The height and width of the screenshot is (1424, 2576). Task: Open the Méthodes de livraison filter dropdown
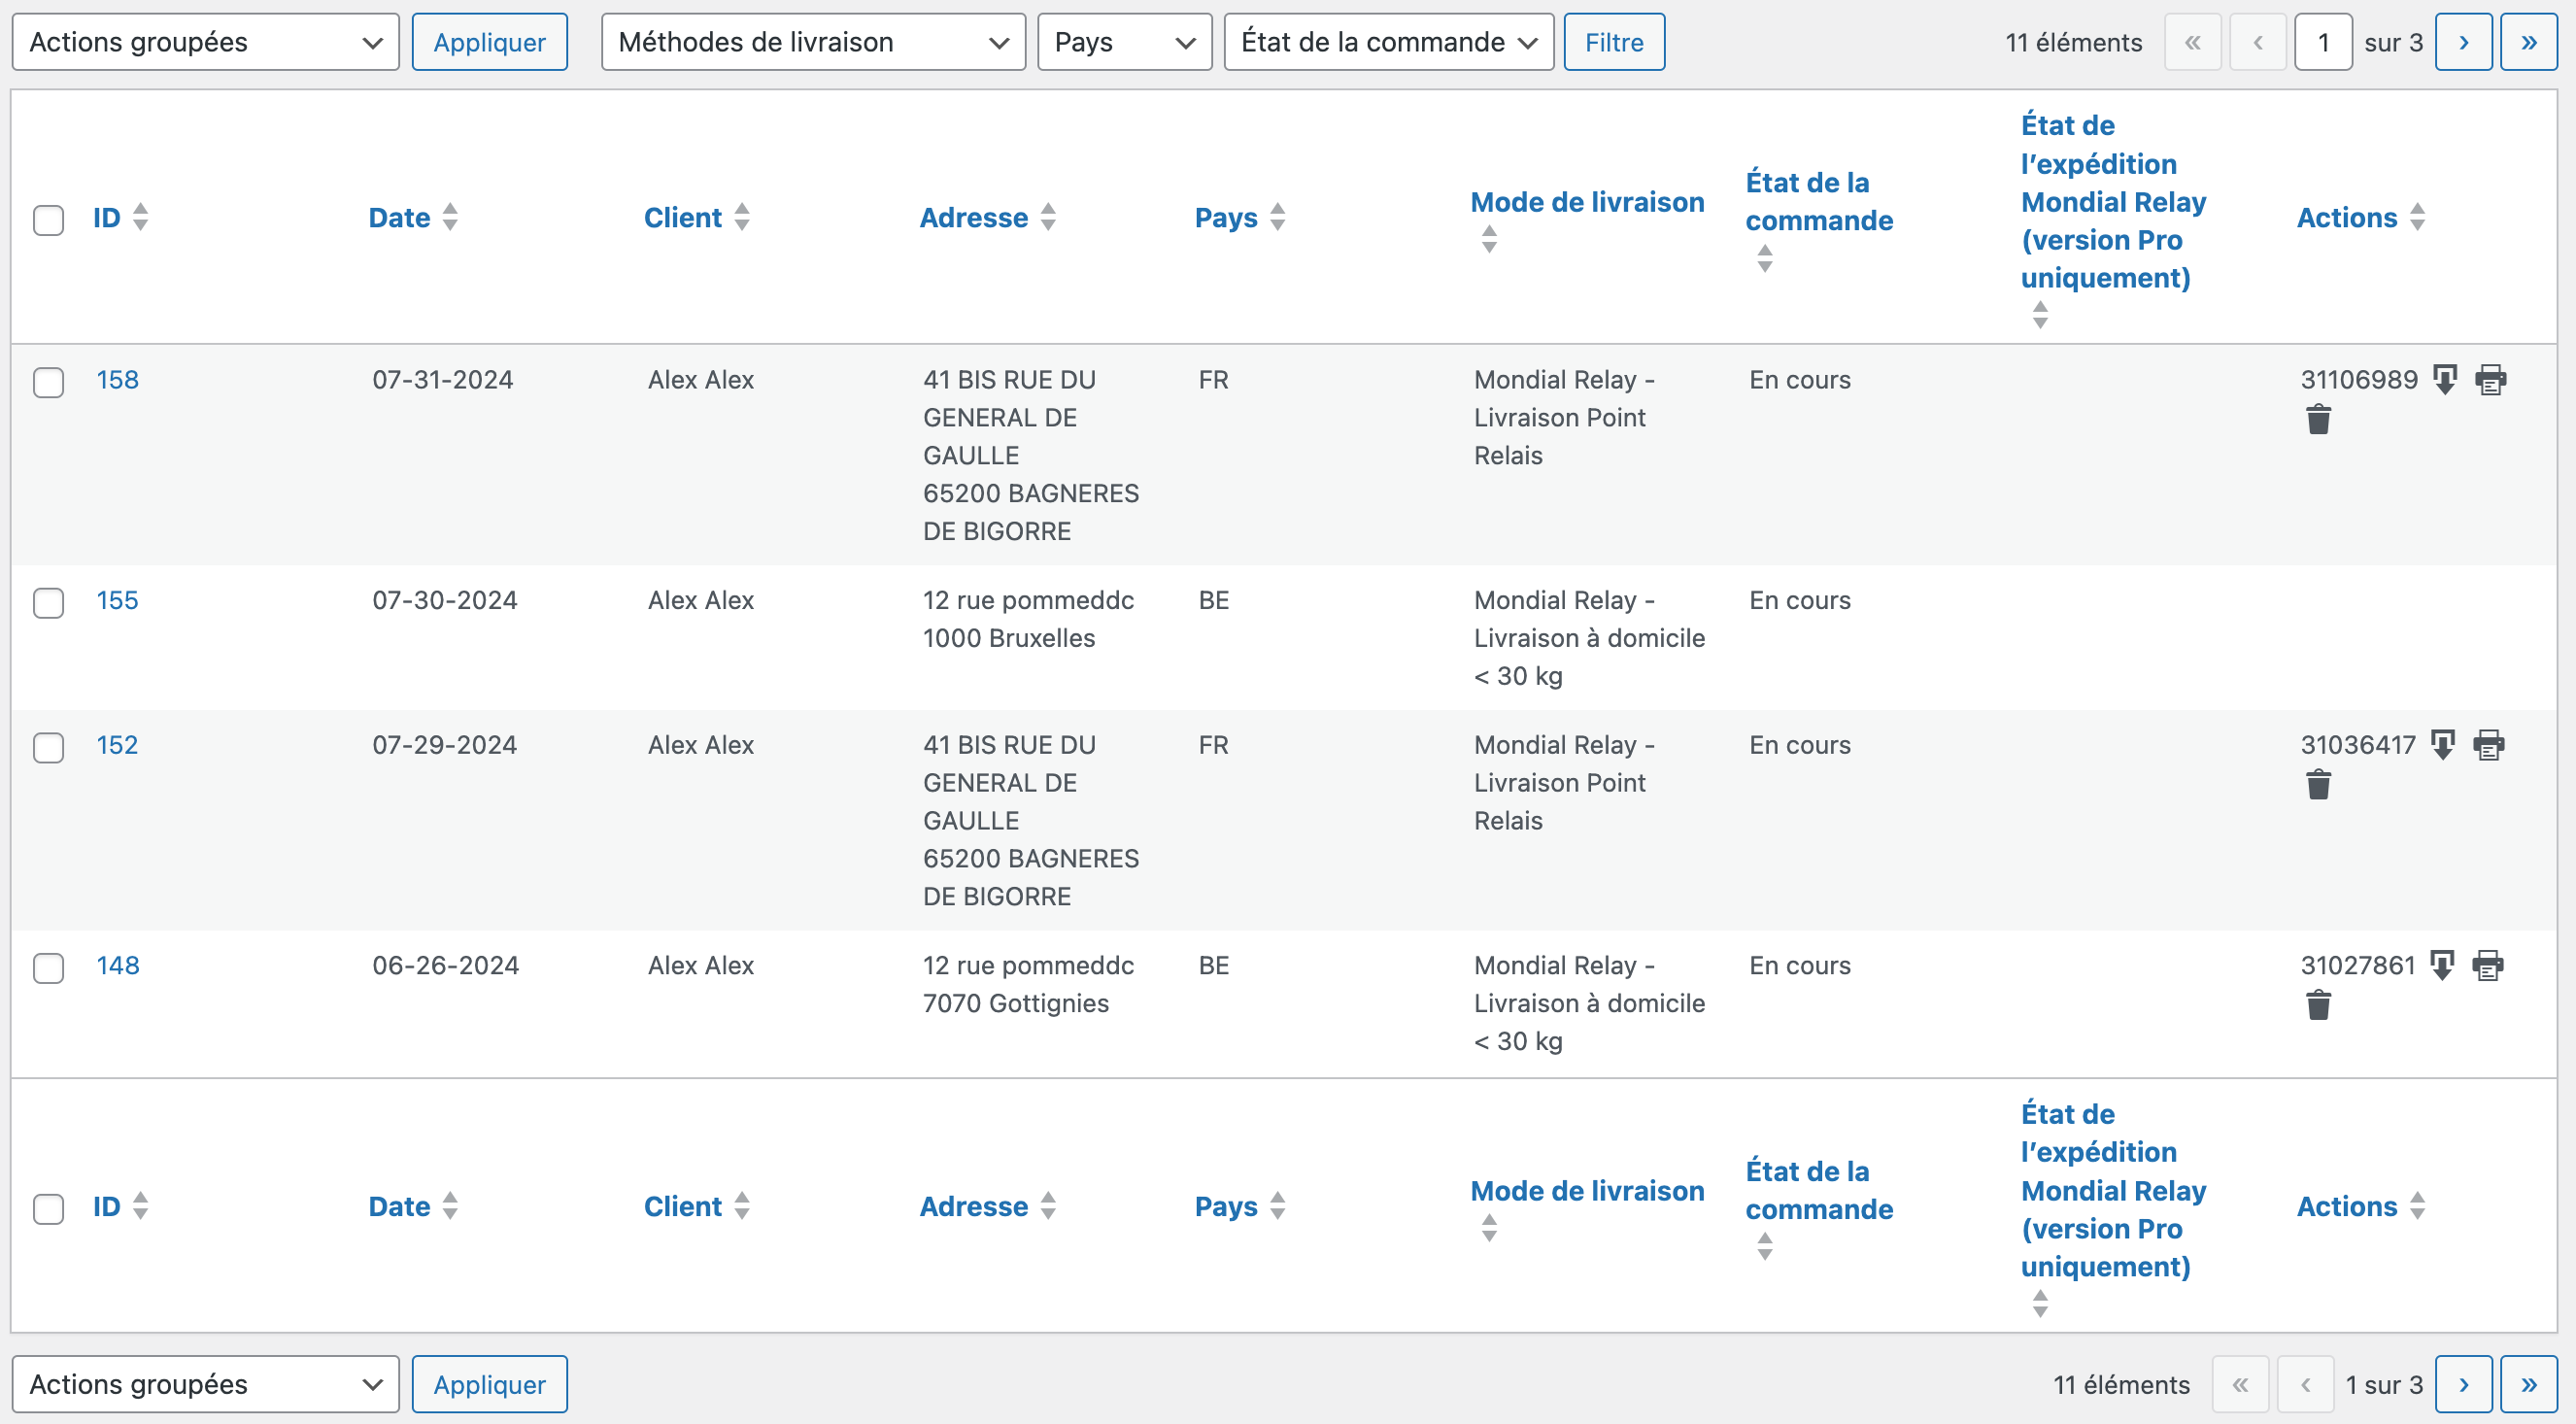(812, 42)
